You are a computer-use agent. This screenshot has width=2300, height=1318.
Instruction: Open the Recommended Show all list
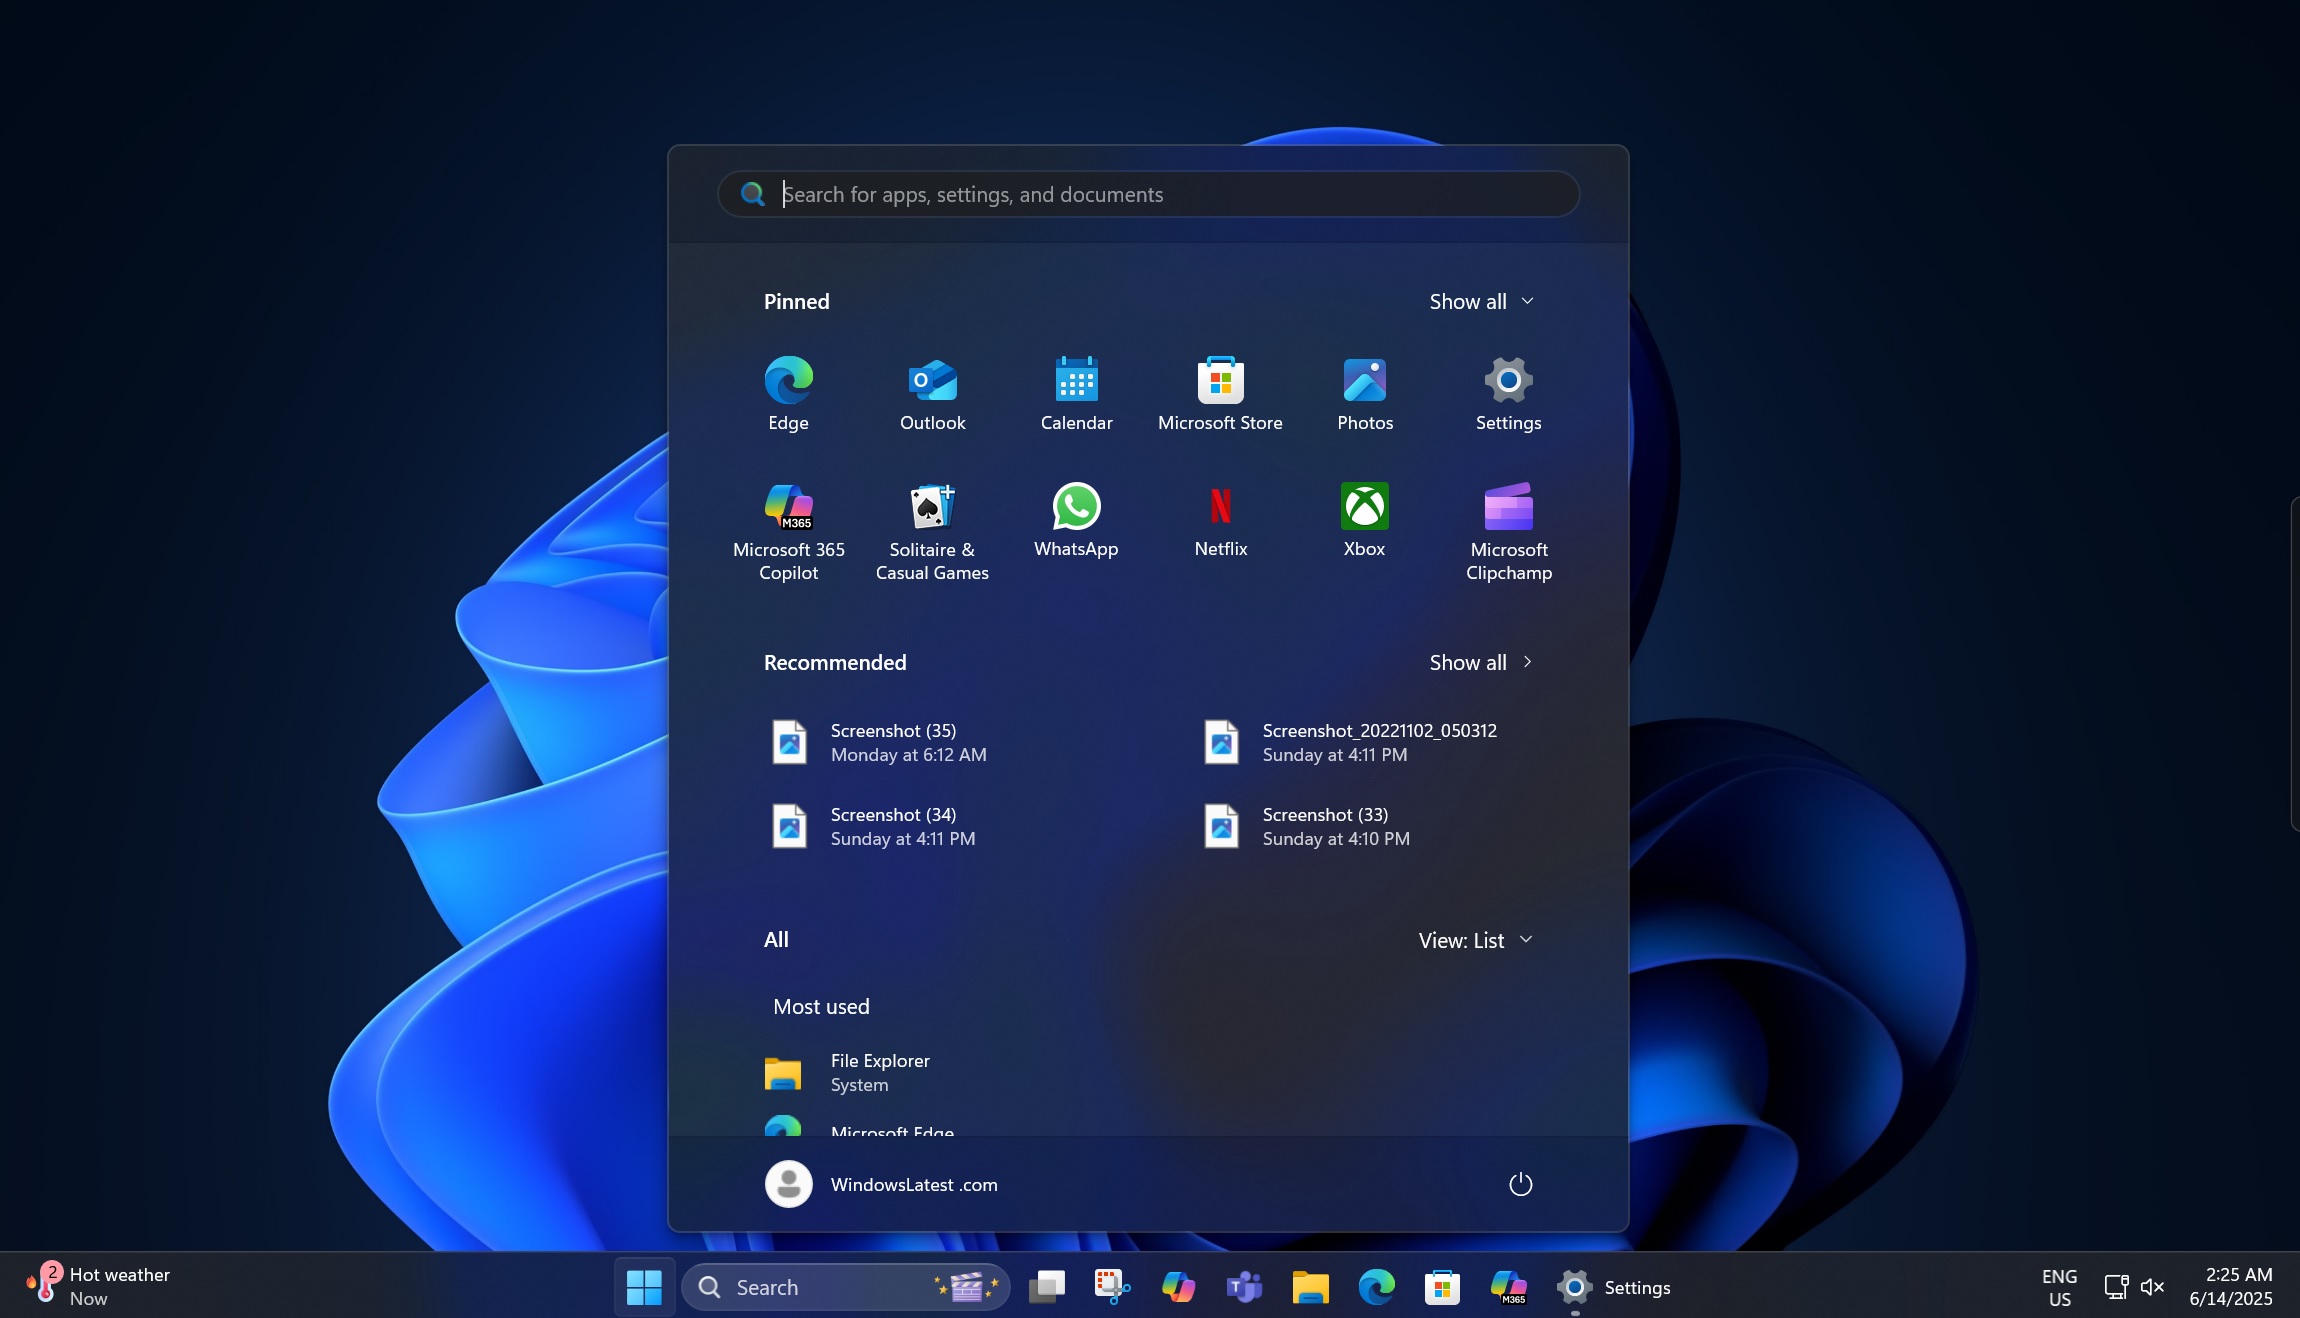coord(1481,662)
